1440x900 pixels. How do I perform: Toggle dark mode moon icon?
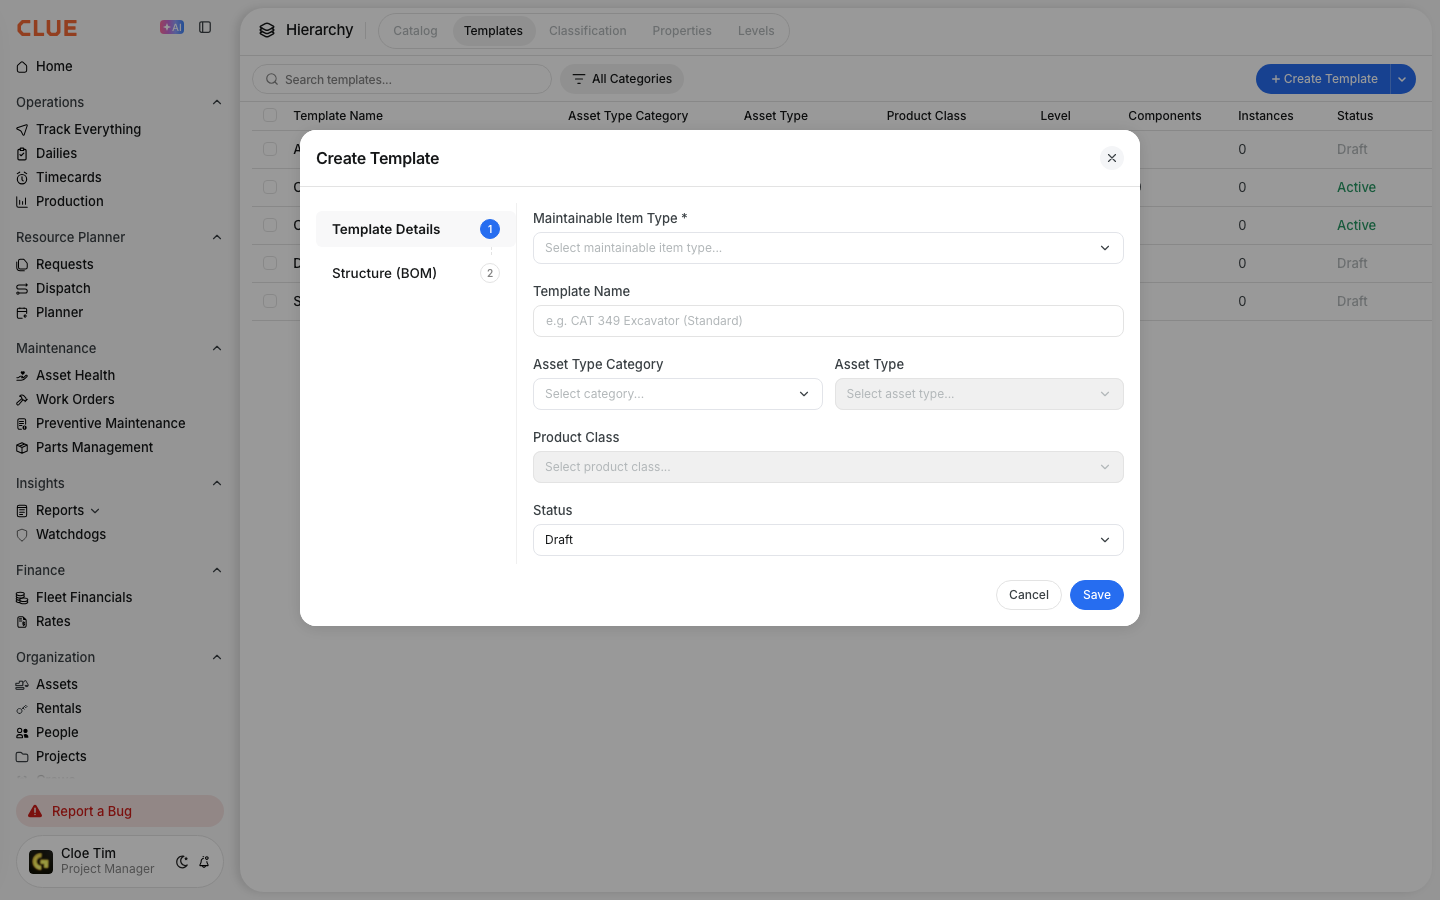point(182,862)
